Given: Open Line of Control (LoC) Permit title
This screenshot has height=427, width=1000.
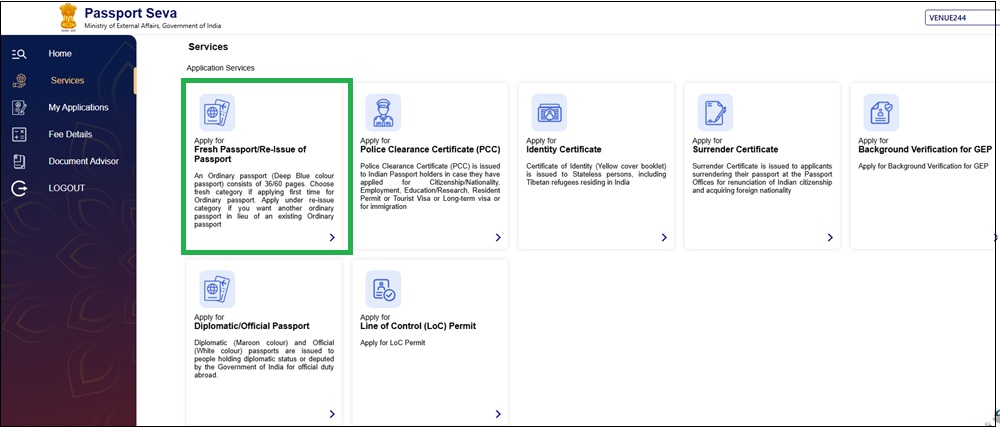Looking at the screenshot, I should click(418, 326).
